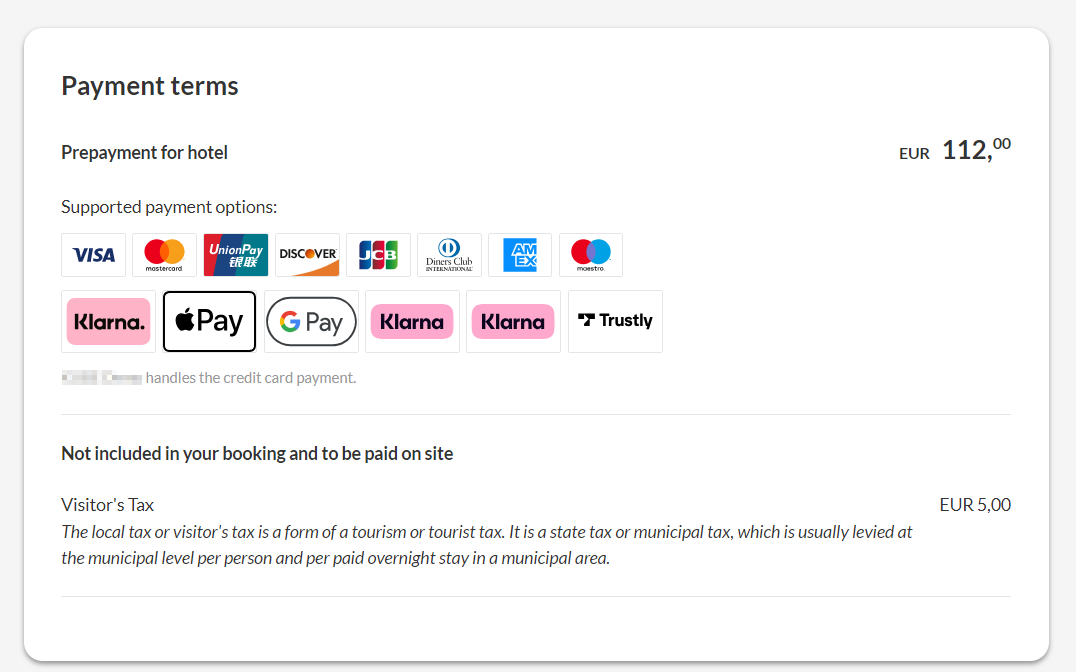Select the Google Pay option

(x=311, y=322)
